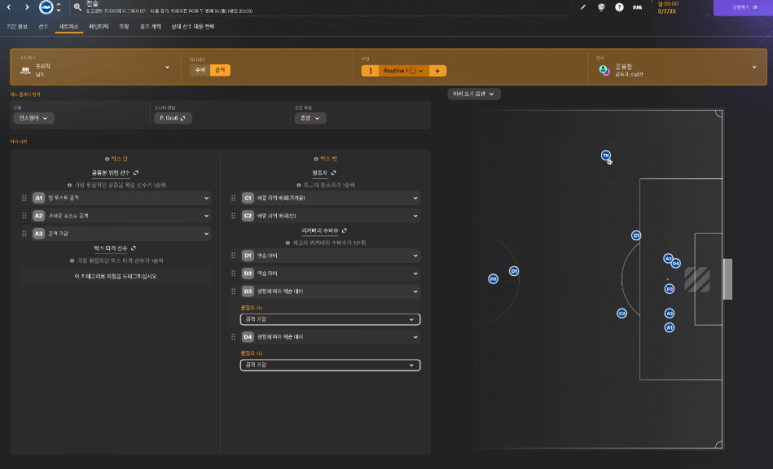
Task: Switch to the 선수 tab
Action: click(43, 27)
